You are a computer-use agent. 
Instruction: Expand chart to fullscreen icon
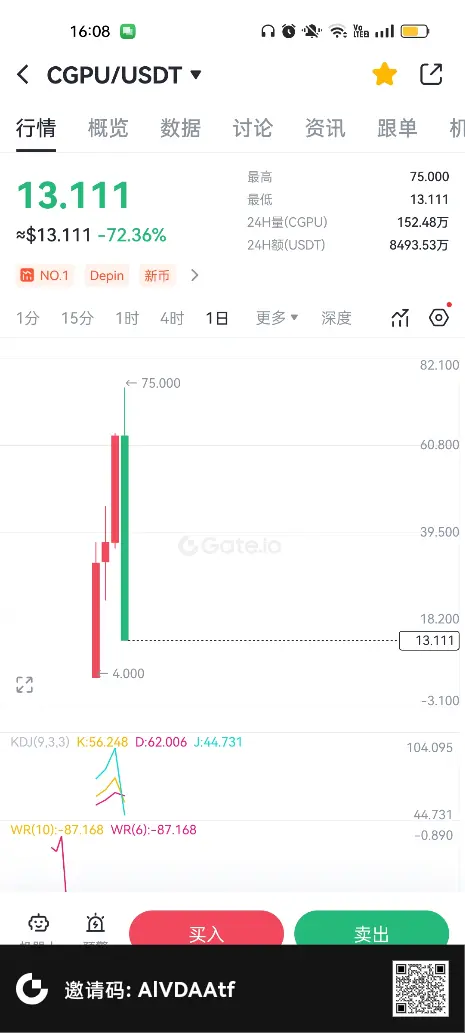click(24, 684)
